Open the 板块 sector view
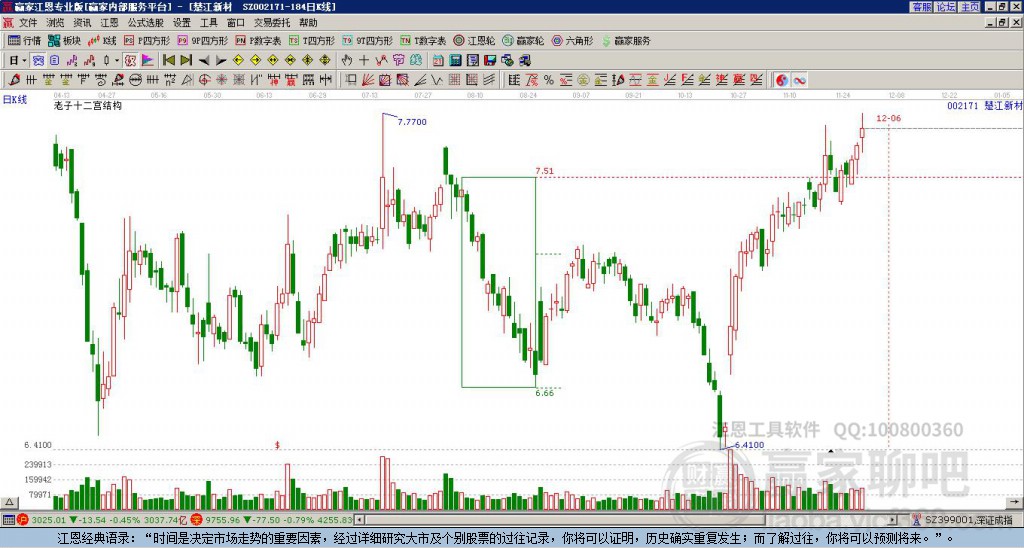Image resolution: width=1024 pixels, height=548 pixels. [65, 41]
